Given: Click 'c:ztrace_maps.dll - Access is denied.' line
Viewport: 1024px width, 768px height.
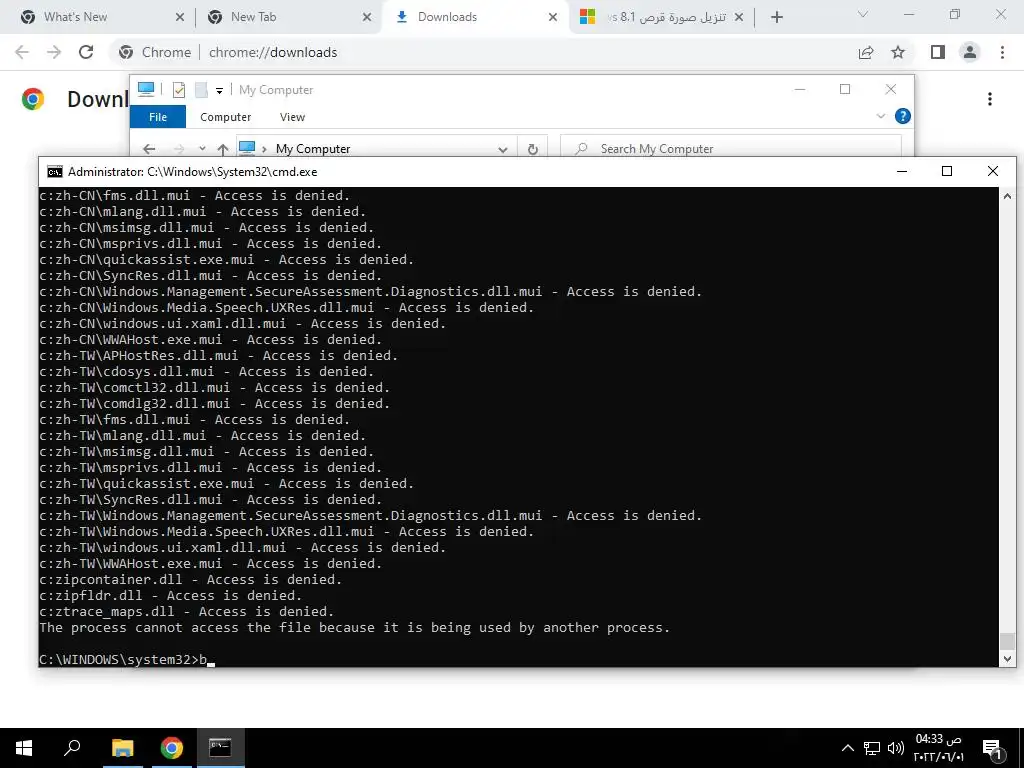Looking at the screenshot, I should coord(187,612).
